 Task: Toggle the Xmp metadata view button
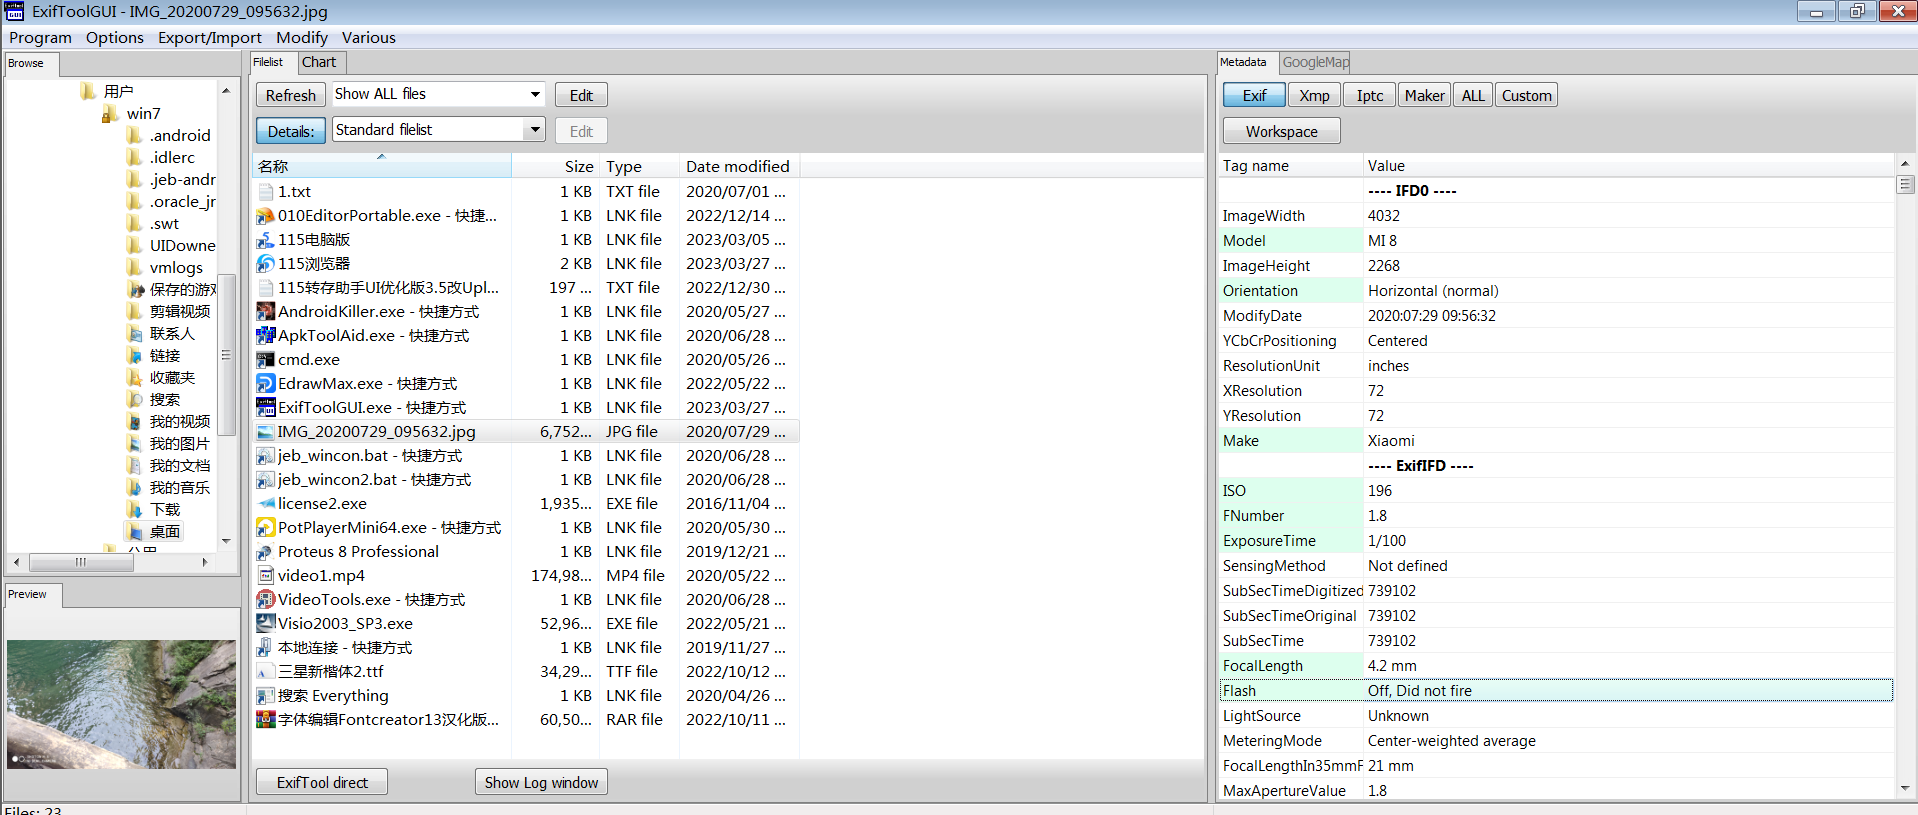(1314, 96)
